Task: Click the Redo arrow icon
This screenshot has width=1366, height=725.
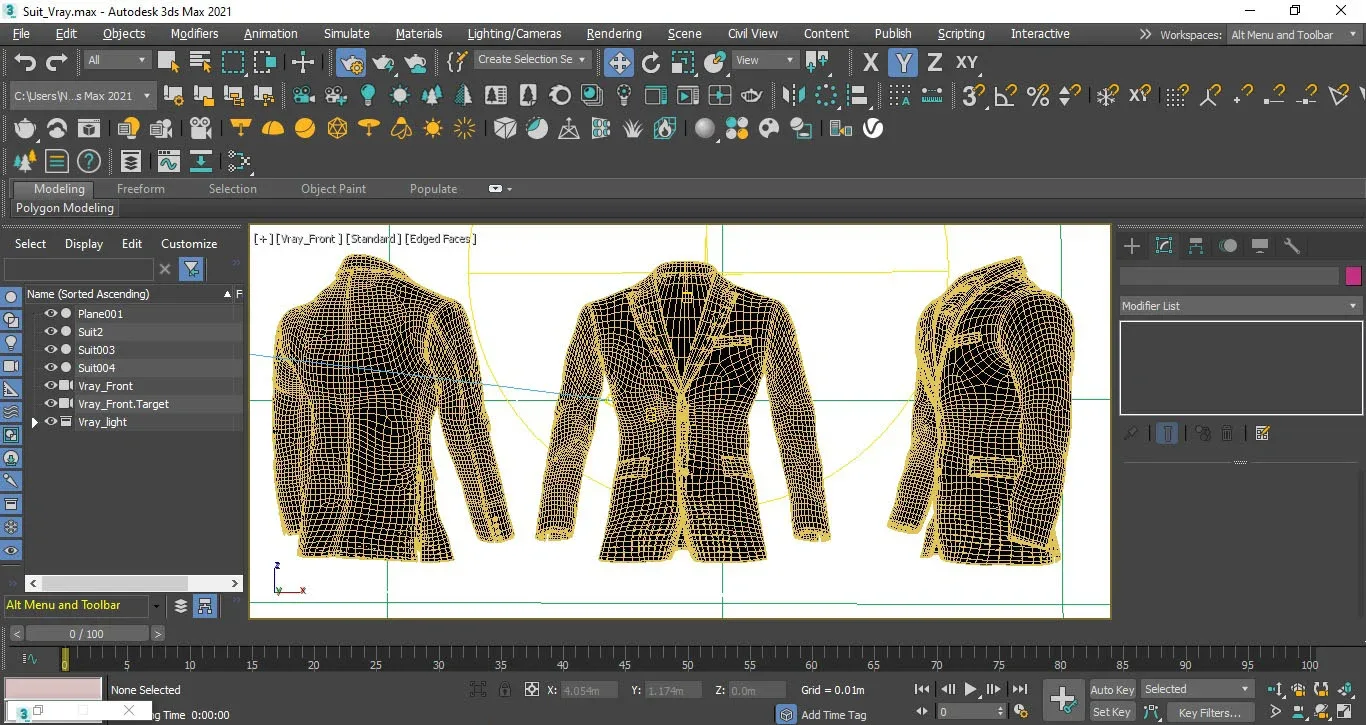Action: (x=57, y=62)
